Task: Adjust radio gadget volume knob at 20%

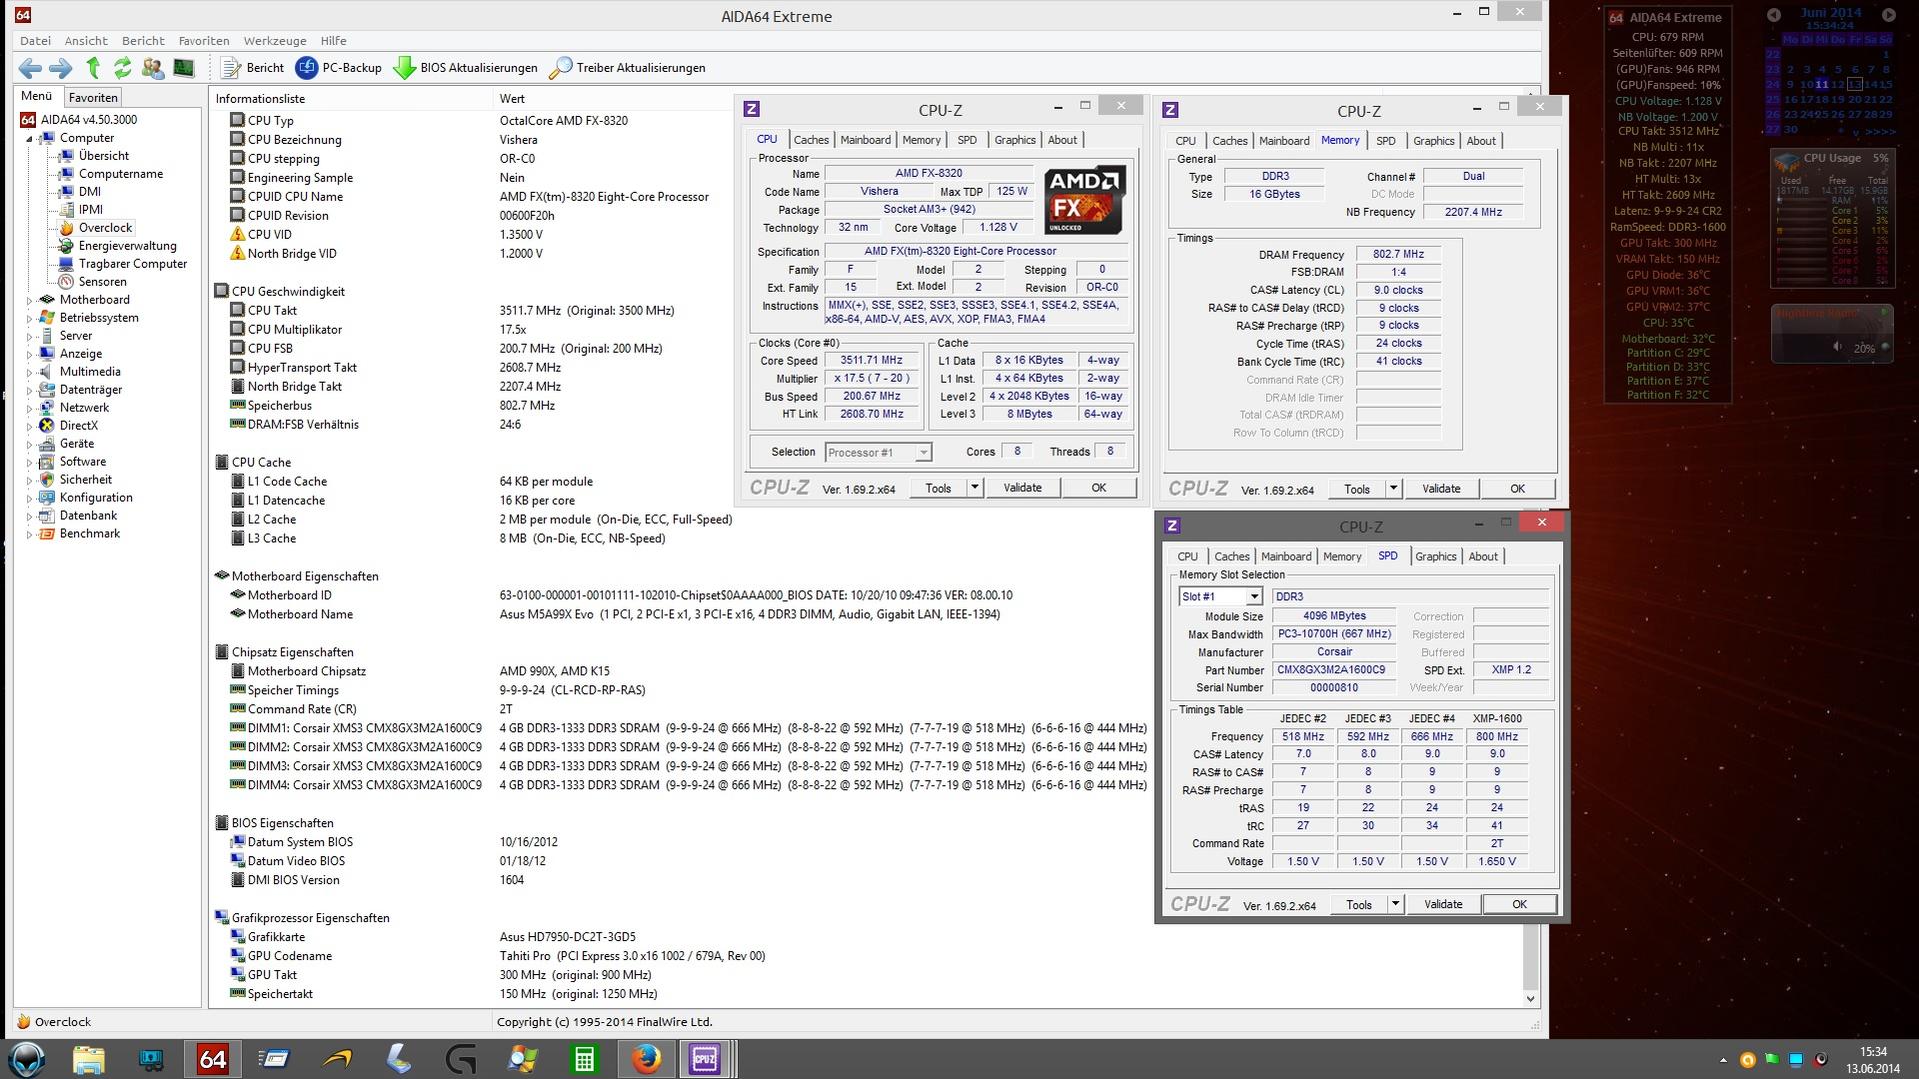Action: point(1885,347)
